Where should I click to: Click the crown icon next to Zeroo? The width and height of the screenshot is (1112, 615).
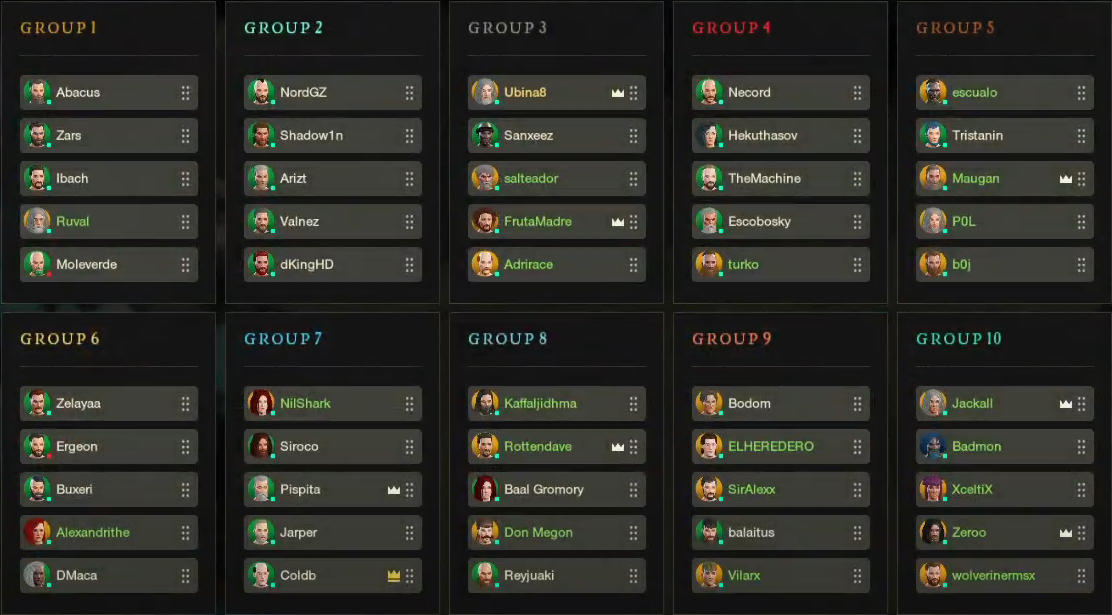coord(1066,533)
